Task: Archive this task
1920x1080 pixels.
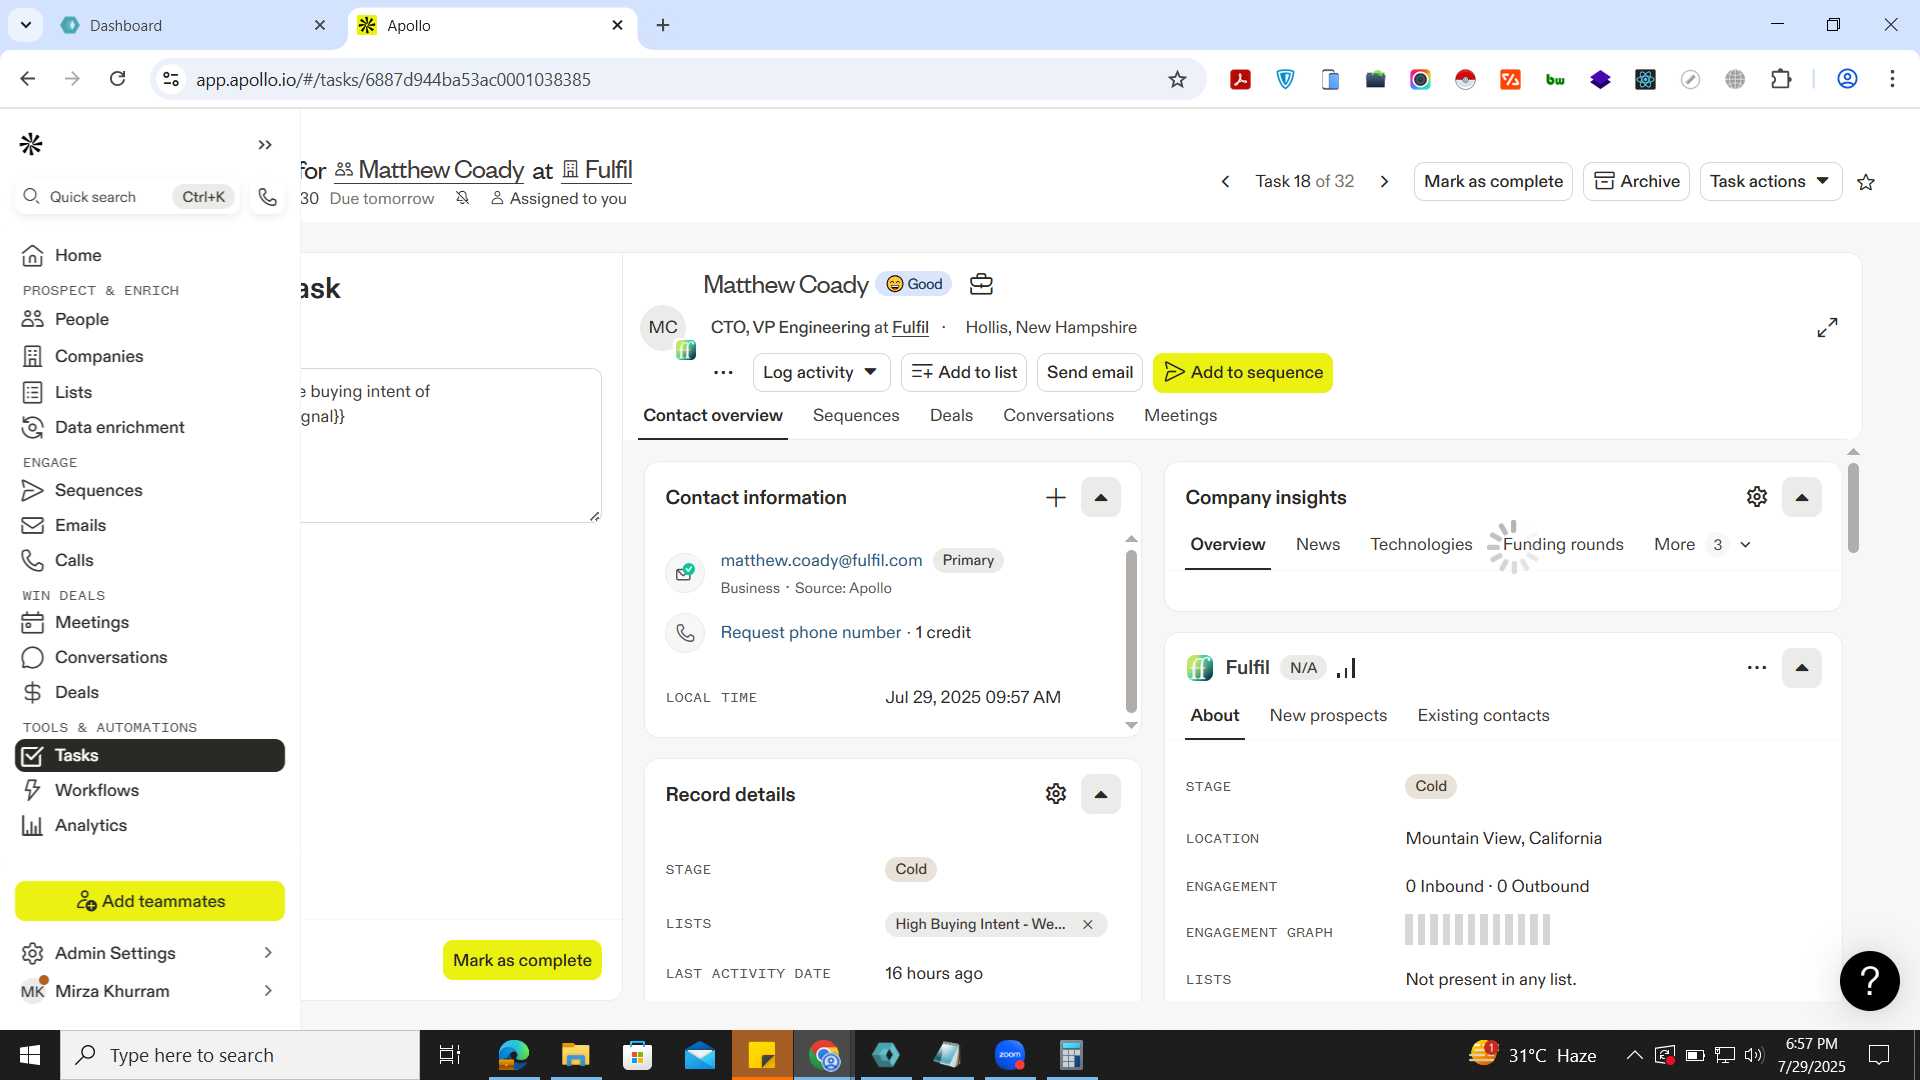Action: 1636,182
